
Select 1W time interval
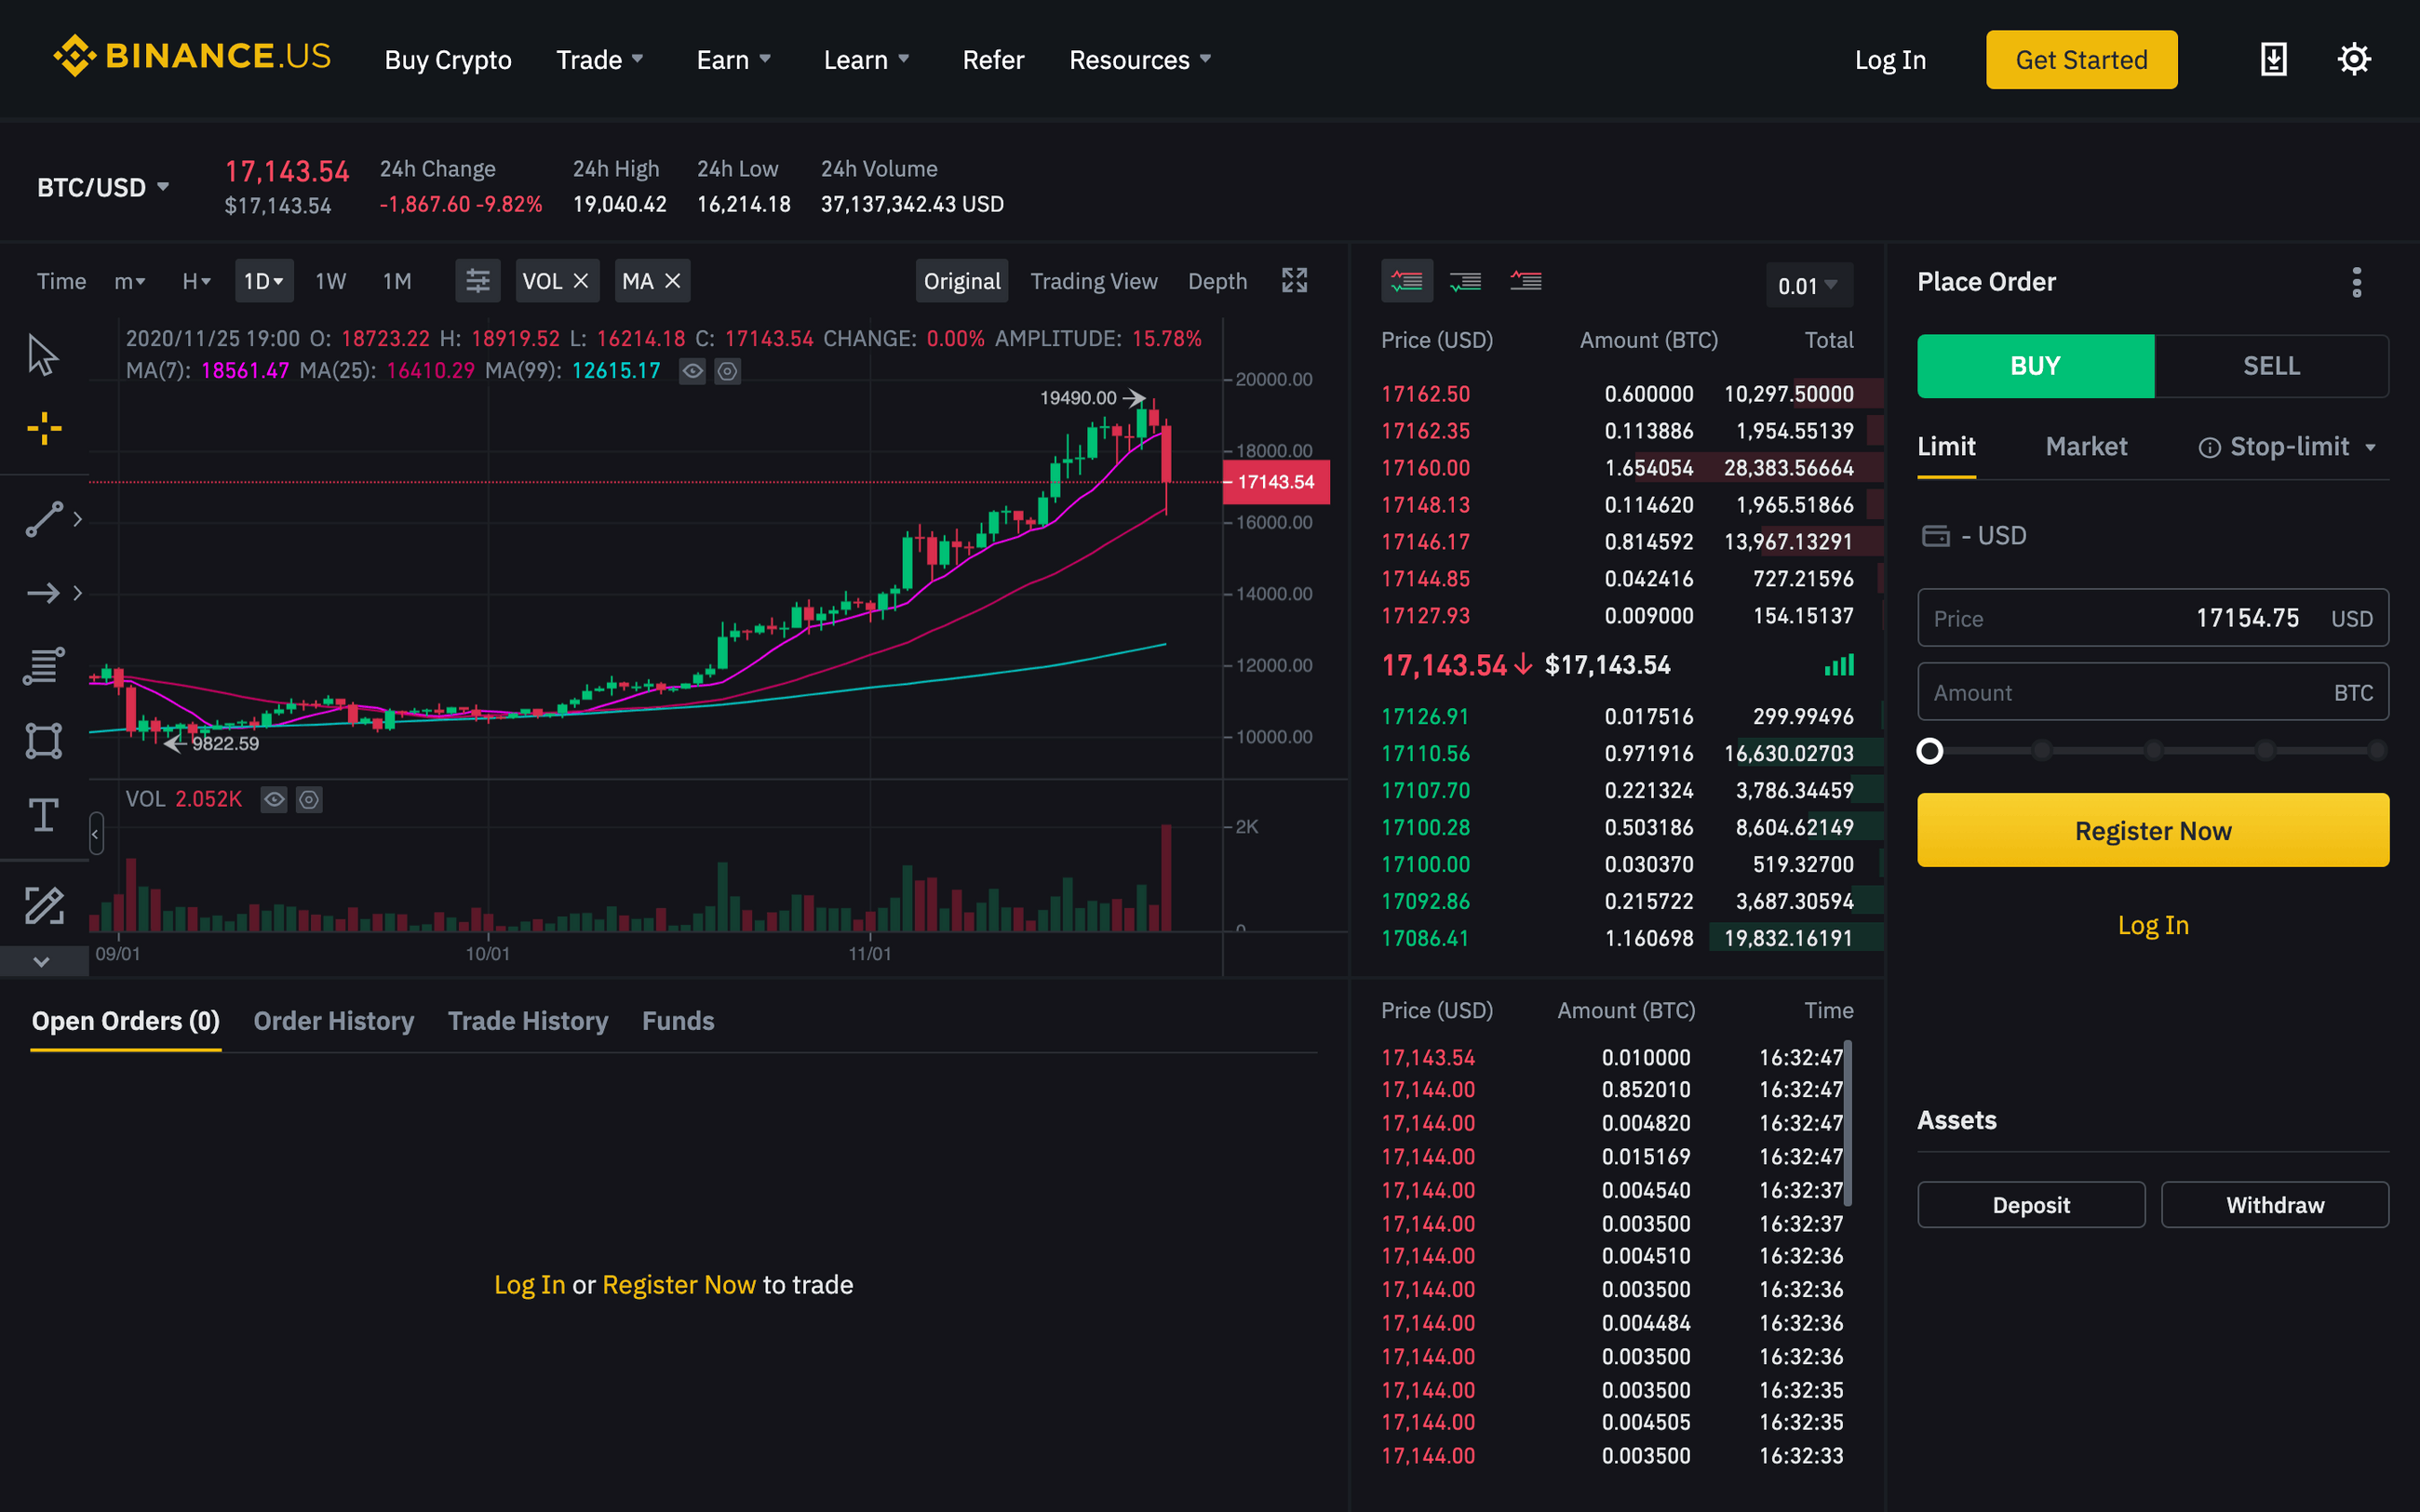330,281
